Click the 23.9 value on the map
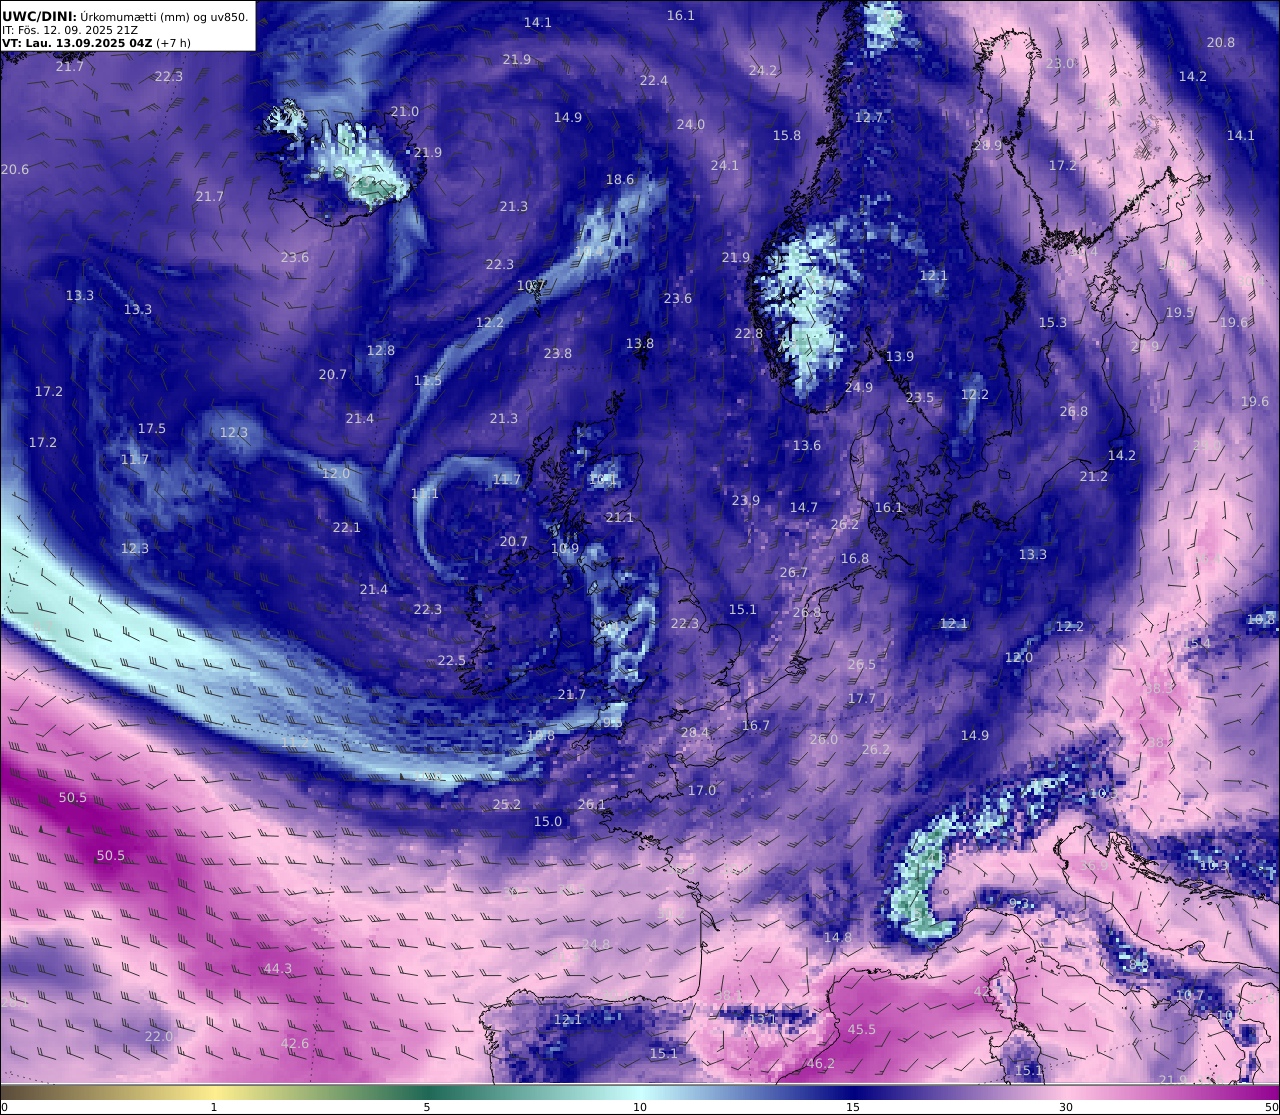Viewport: 1280px width, 1115px height. (x=746, y=500)
